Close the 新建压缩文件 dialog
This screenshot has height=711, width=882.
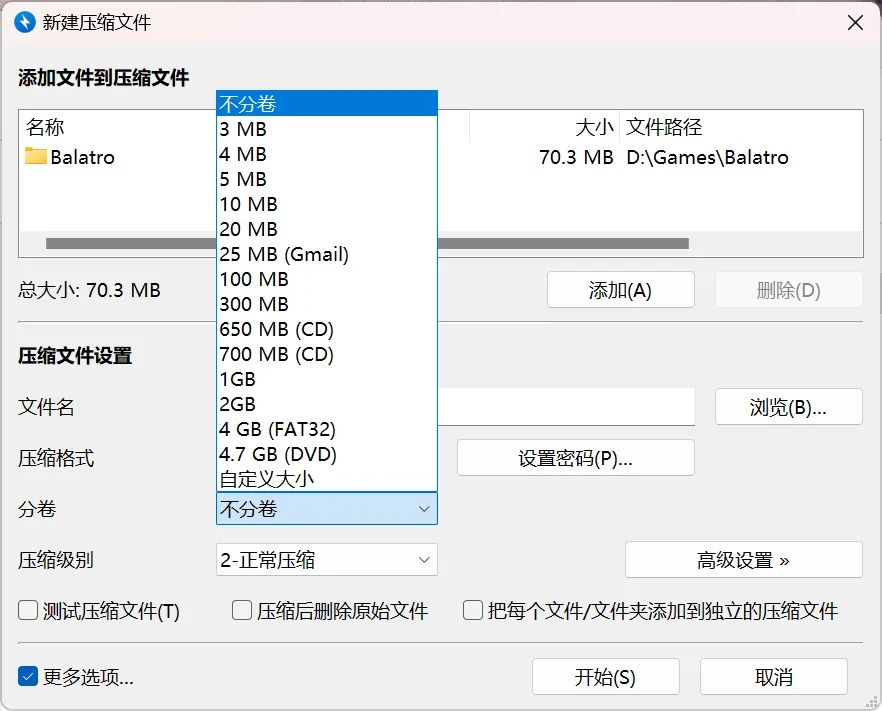click(855, 22)
